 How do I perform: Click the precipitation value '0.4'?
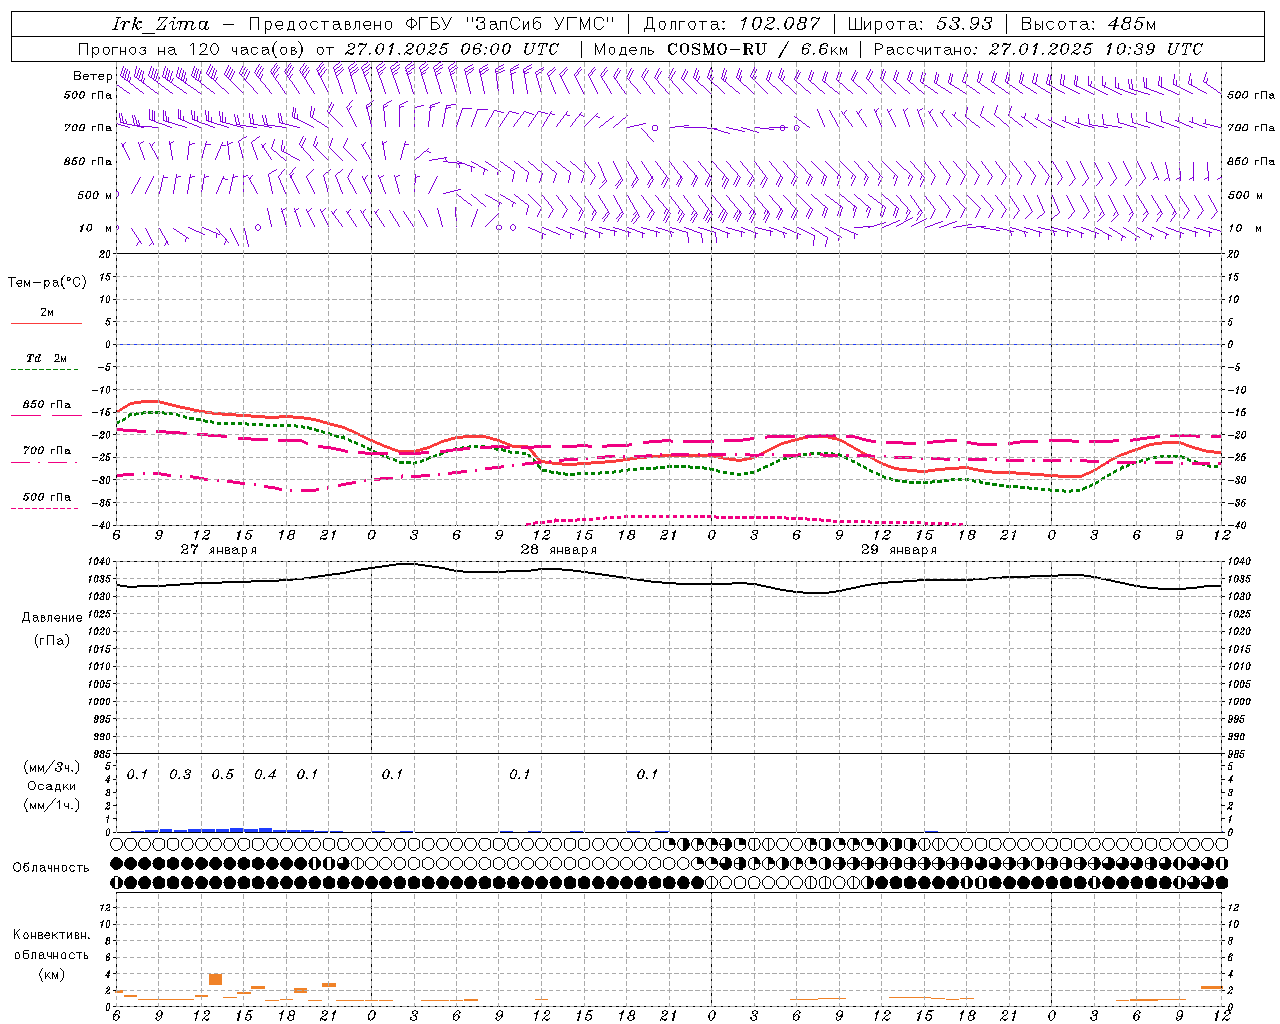coord(265,775)
